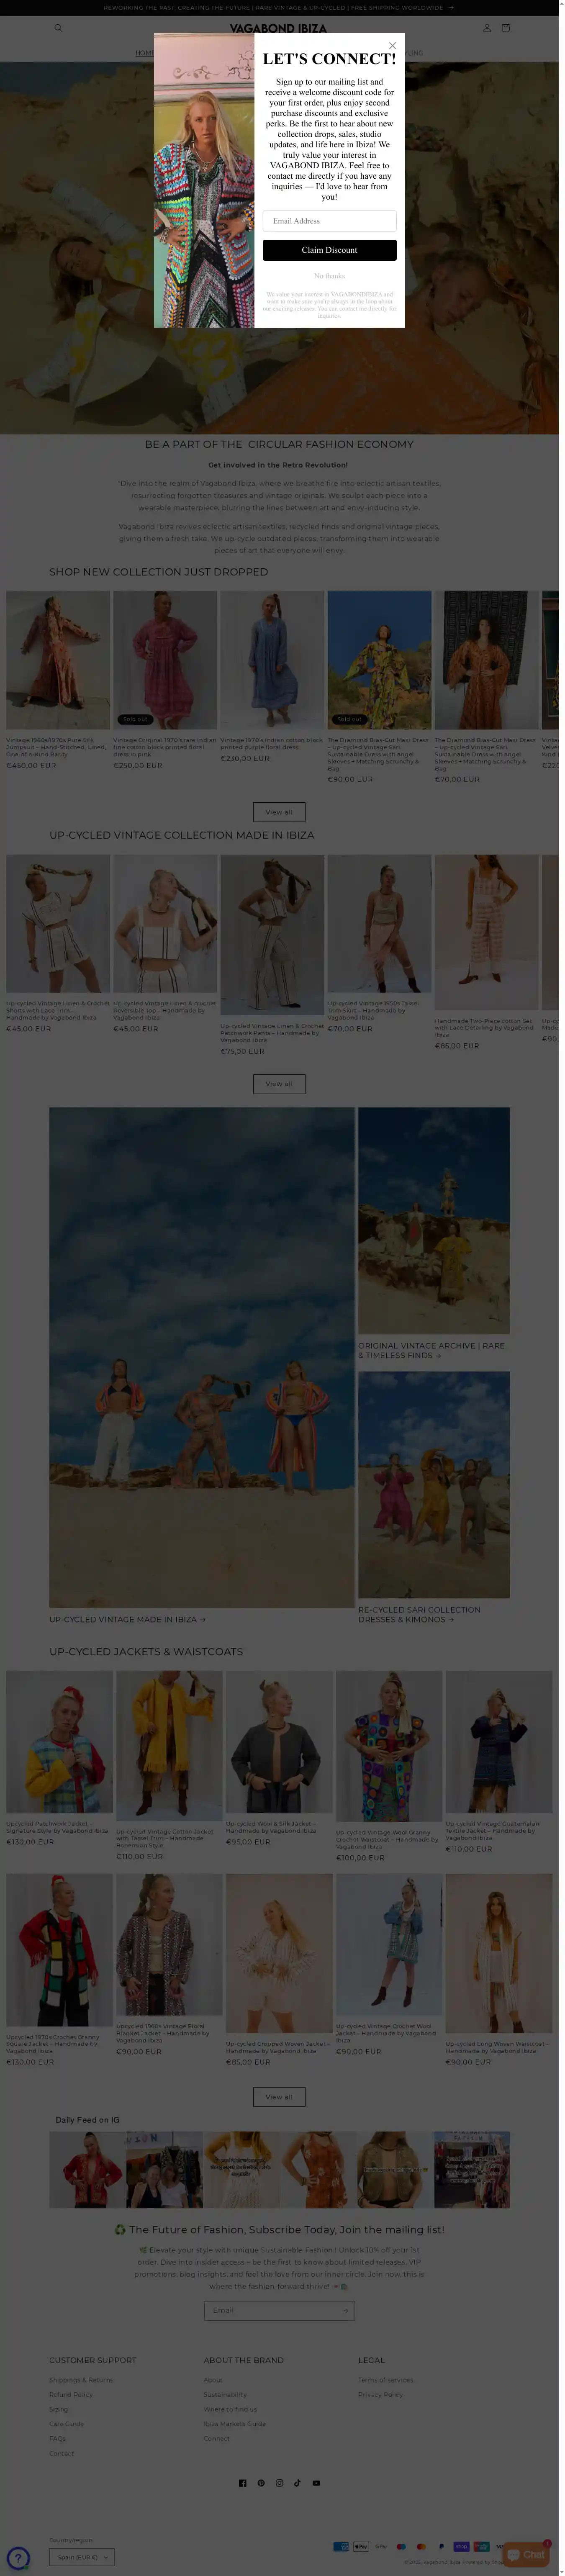565x2576 pixels.
Task: Click the Email Address field in popup
Action: tap(329, 221)
